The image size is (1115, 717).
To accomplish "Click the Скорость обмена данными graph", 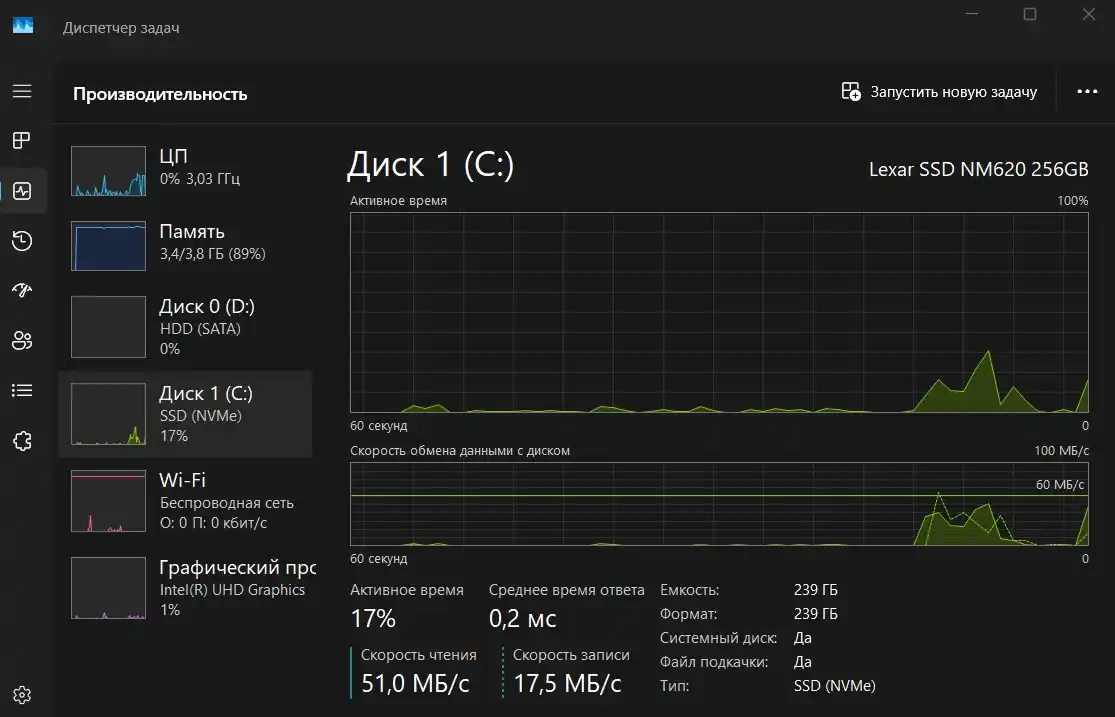I will (719, 504).
